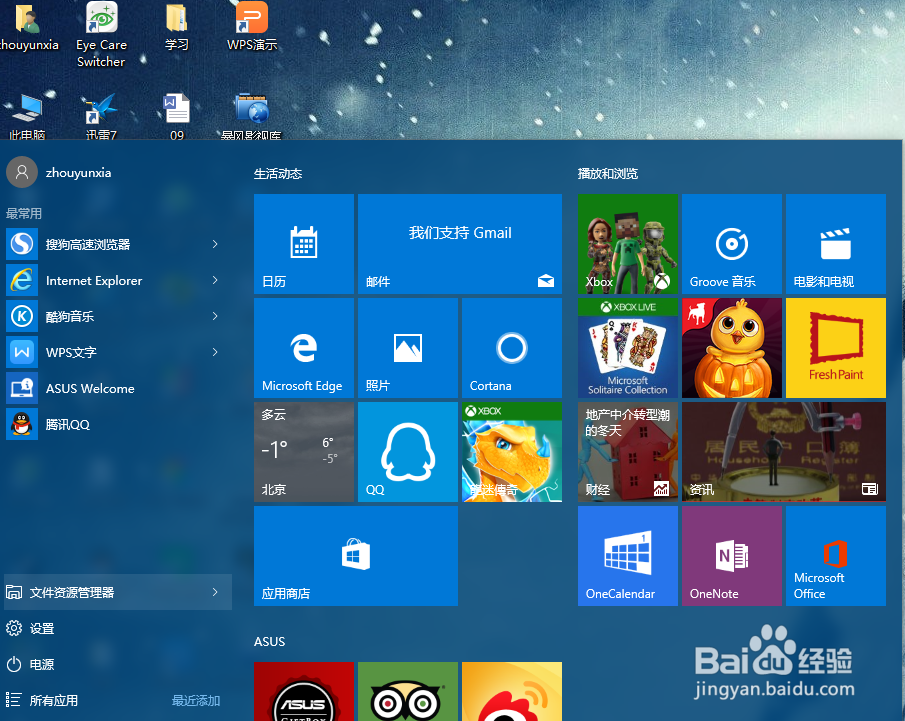Click the zhouyunxia user account avatar
The image size is (905, 721).
point(22,172)
